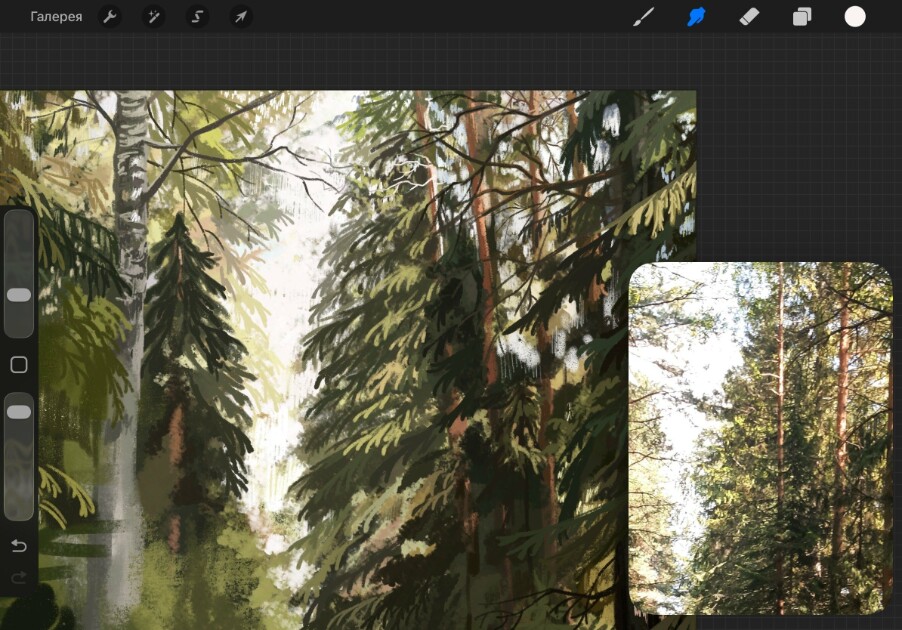Image resolution: width=902 pixels, height=630 pixels.
Task: Open the Adjustments magic wand menu
Action: click(154, 17)
